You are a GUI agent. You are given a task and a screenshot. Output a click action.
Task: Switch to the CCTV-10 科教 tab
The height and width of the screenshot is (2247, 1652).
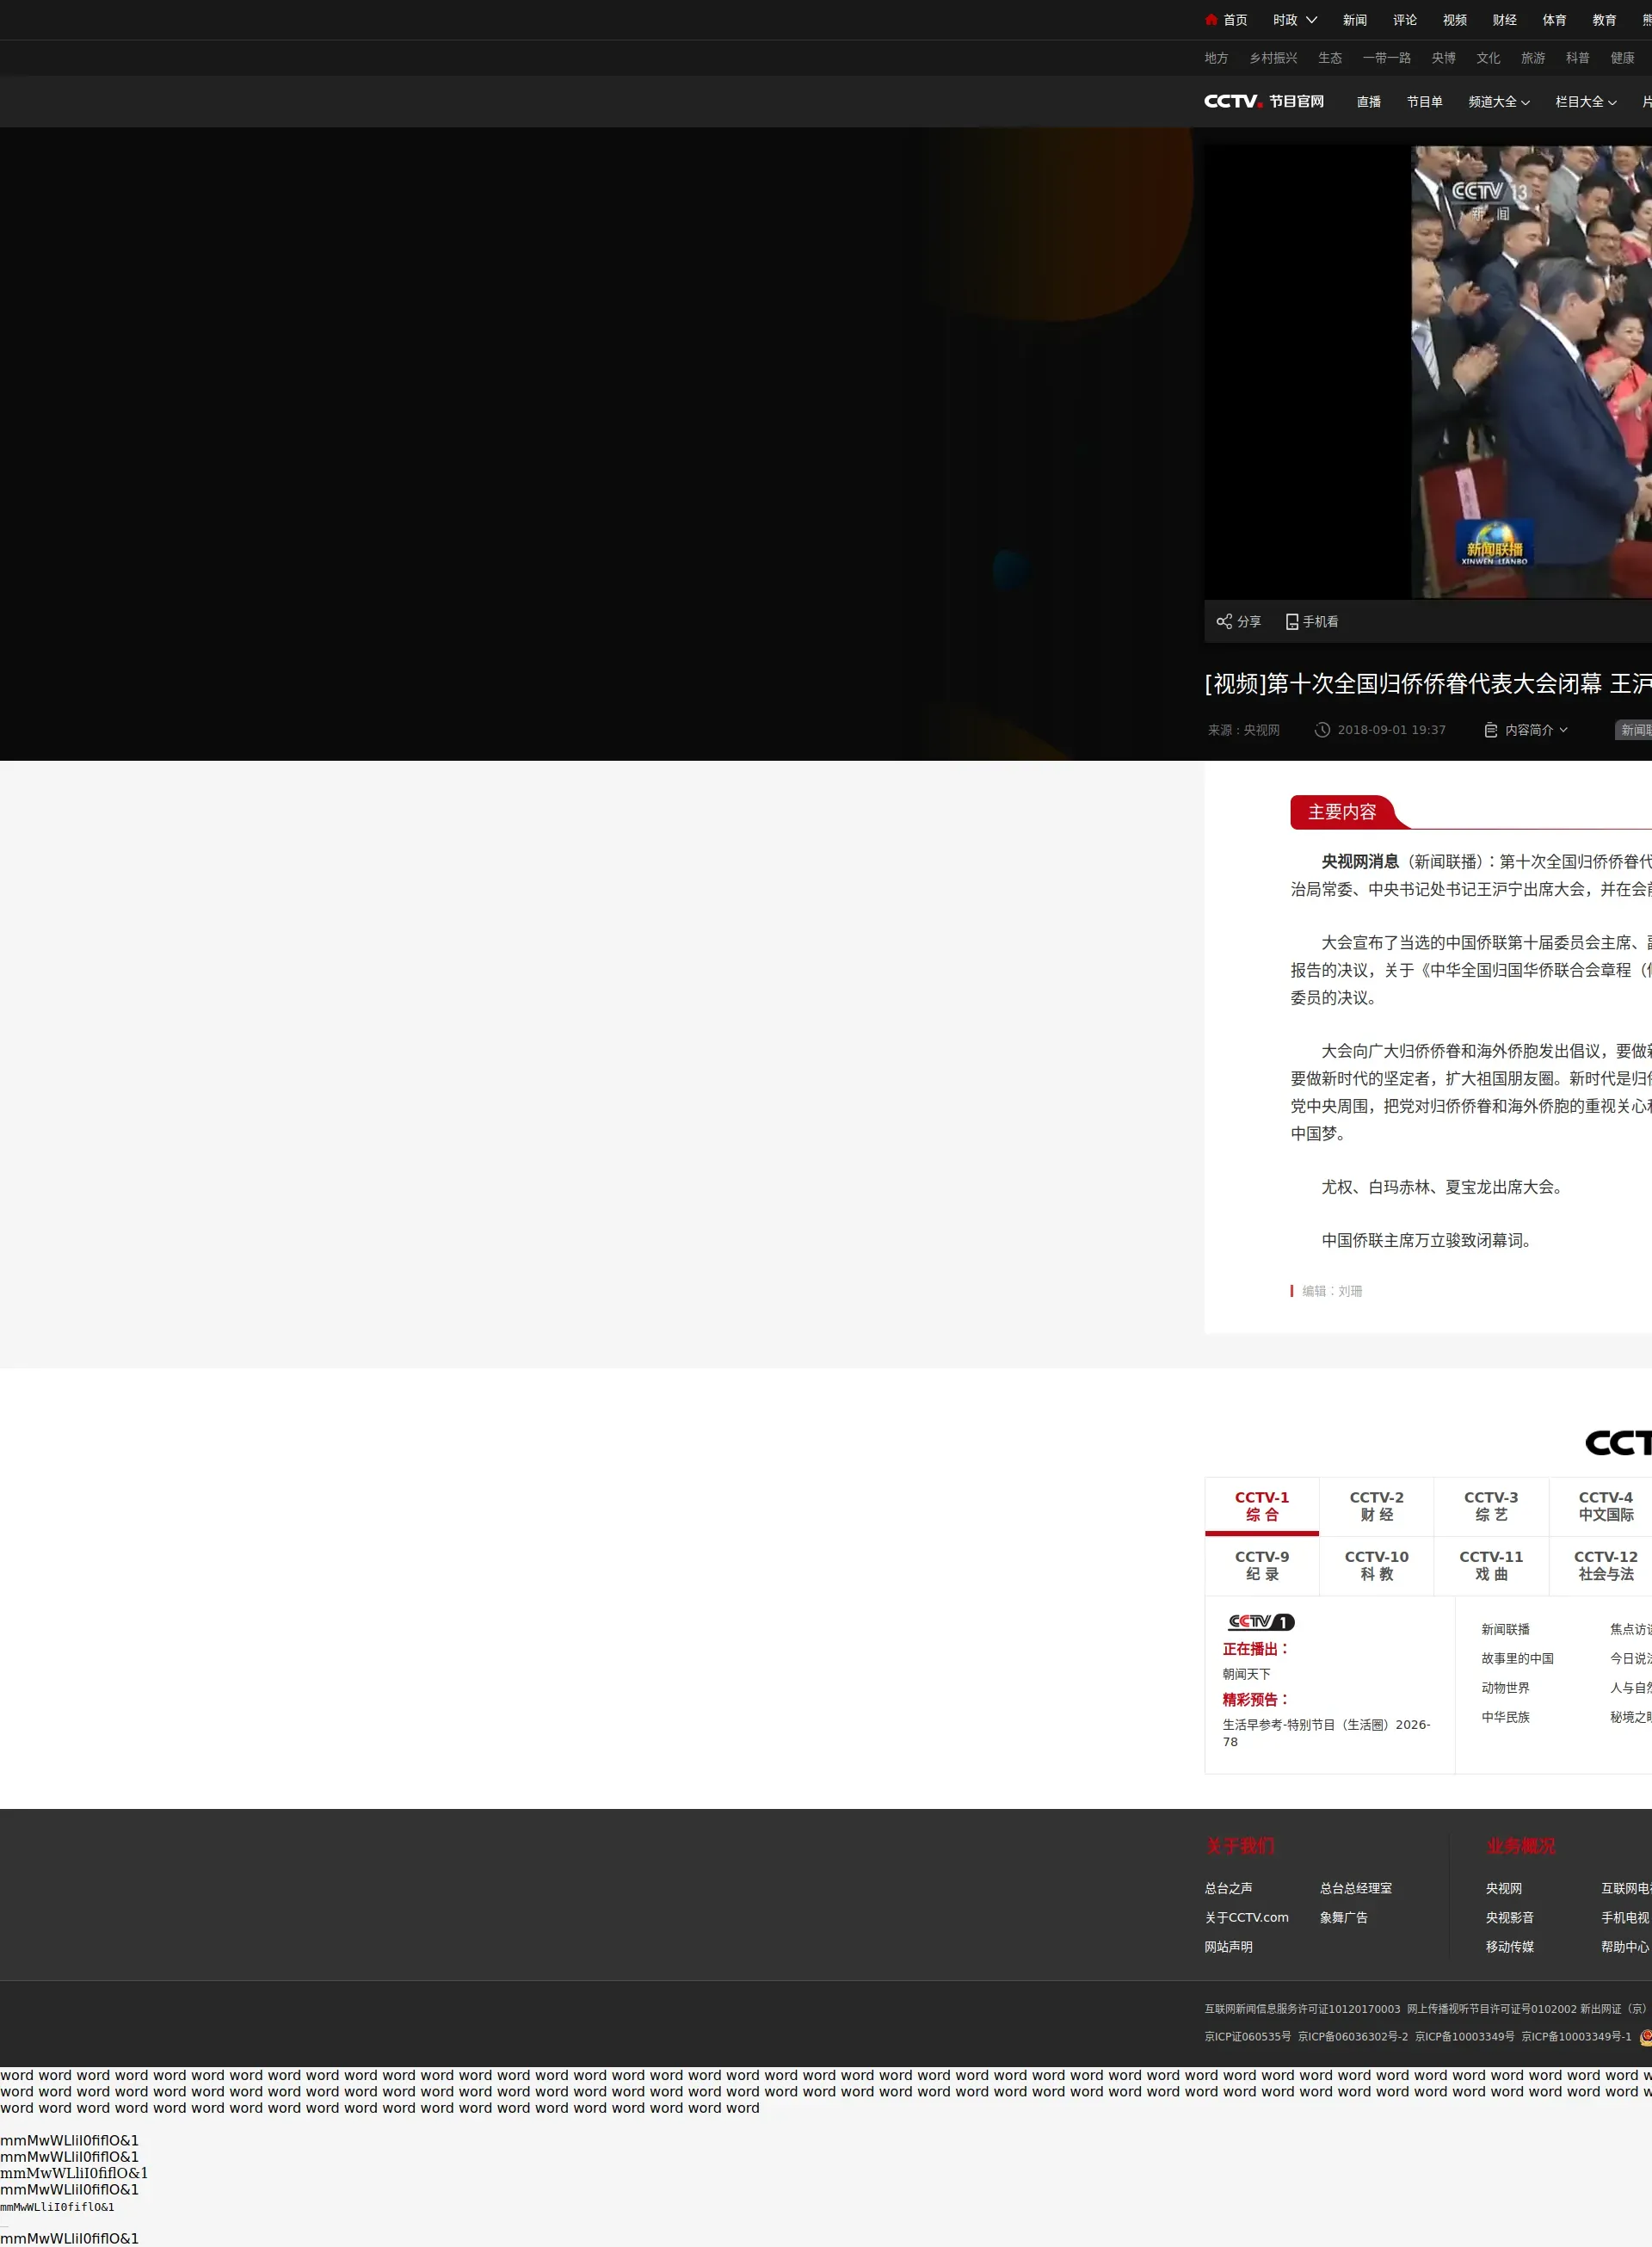point(1376,1565)
